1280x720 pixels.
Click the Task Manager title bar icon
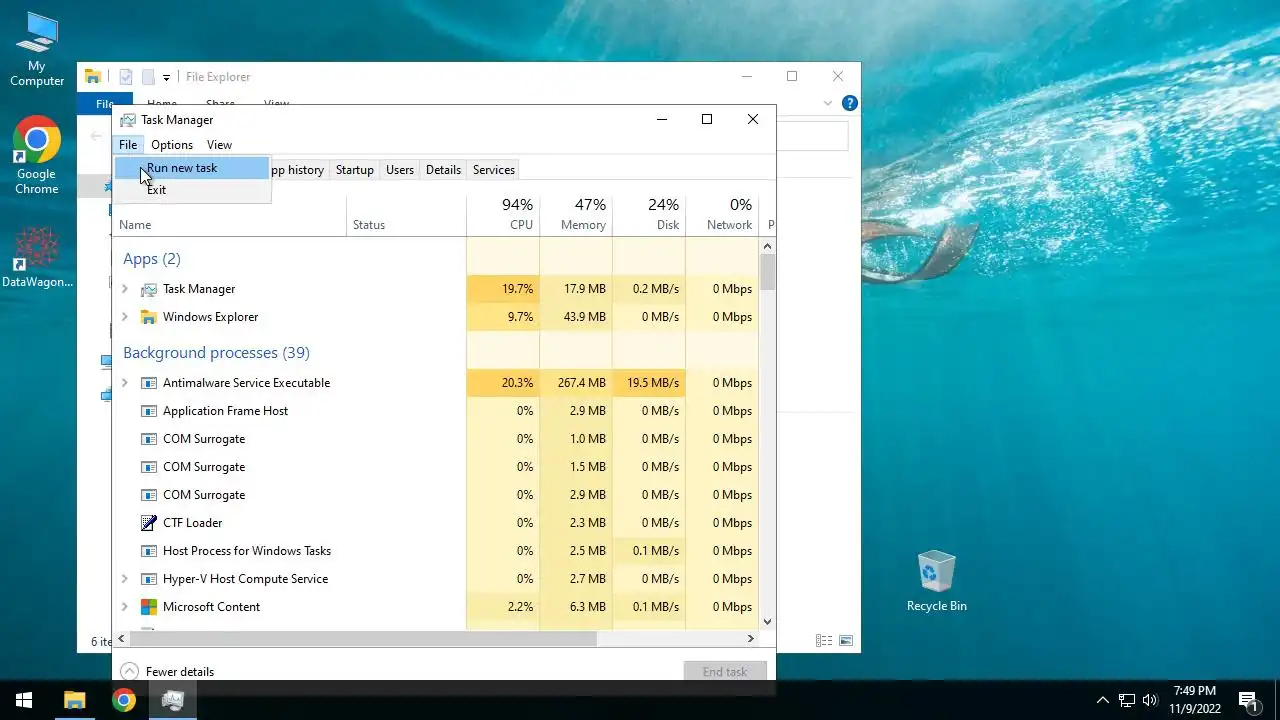(x=128, y=120)
